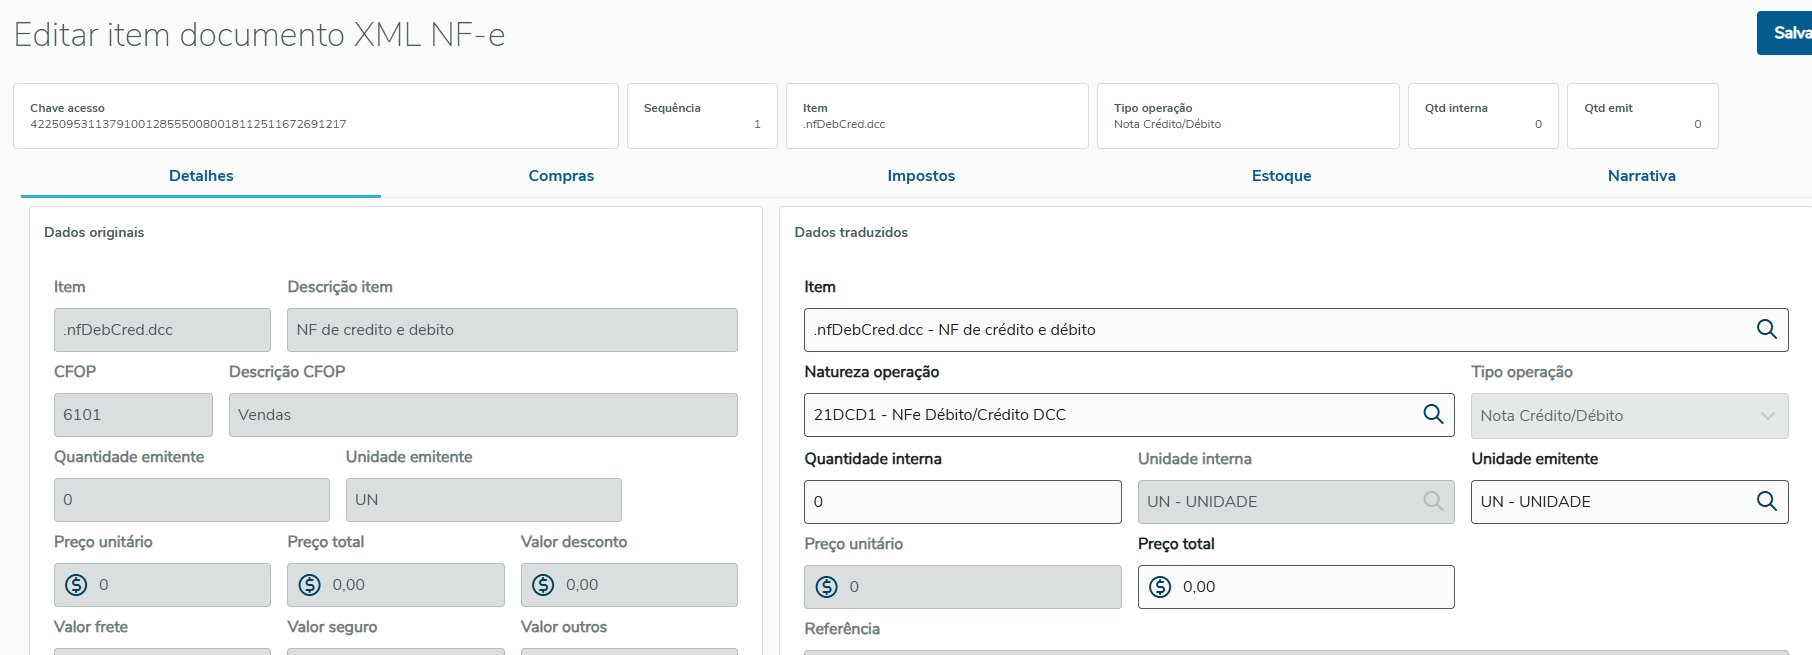Go to the Estoque tab

(x=1281, y=176)
